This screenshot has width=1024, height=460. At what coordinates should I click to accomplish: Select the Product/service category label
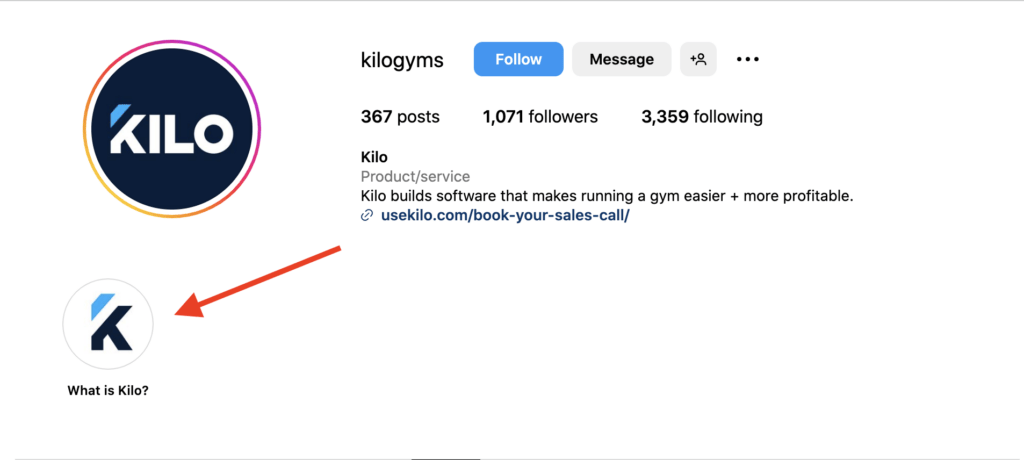pyautogui.click(x=415, y=176)
